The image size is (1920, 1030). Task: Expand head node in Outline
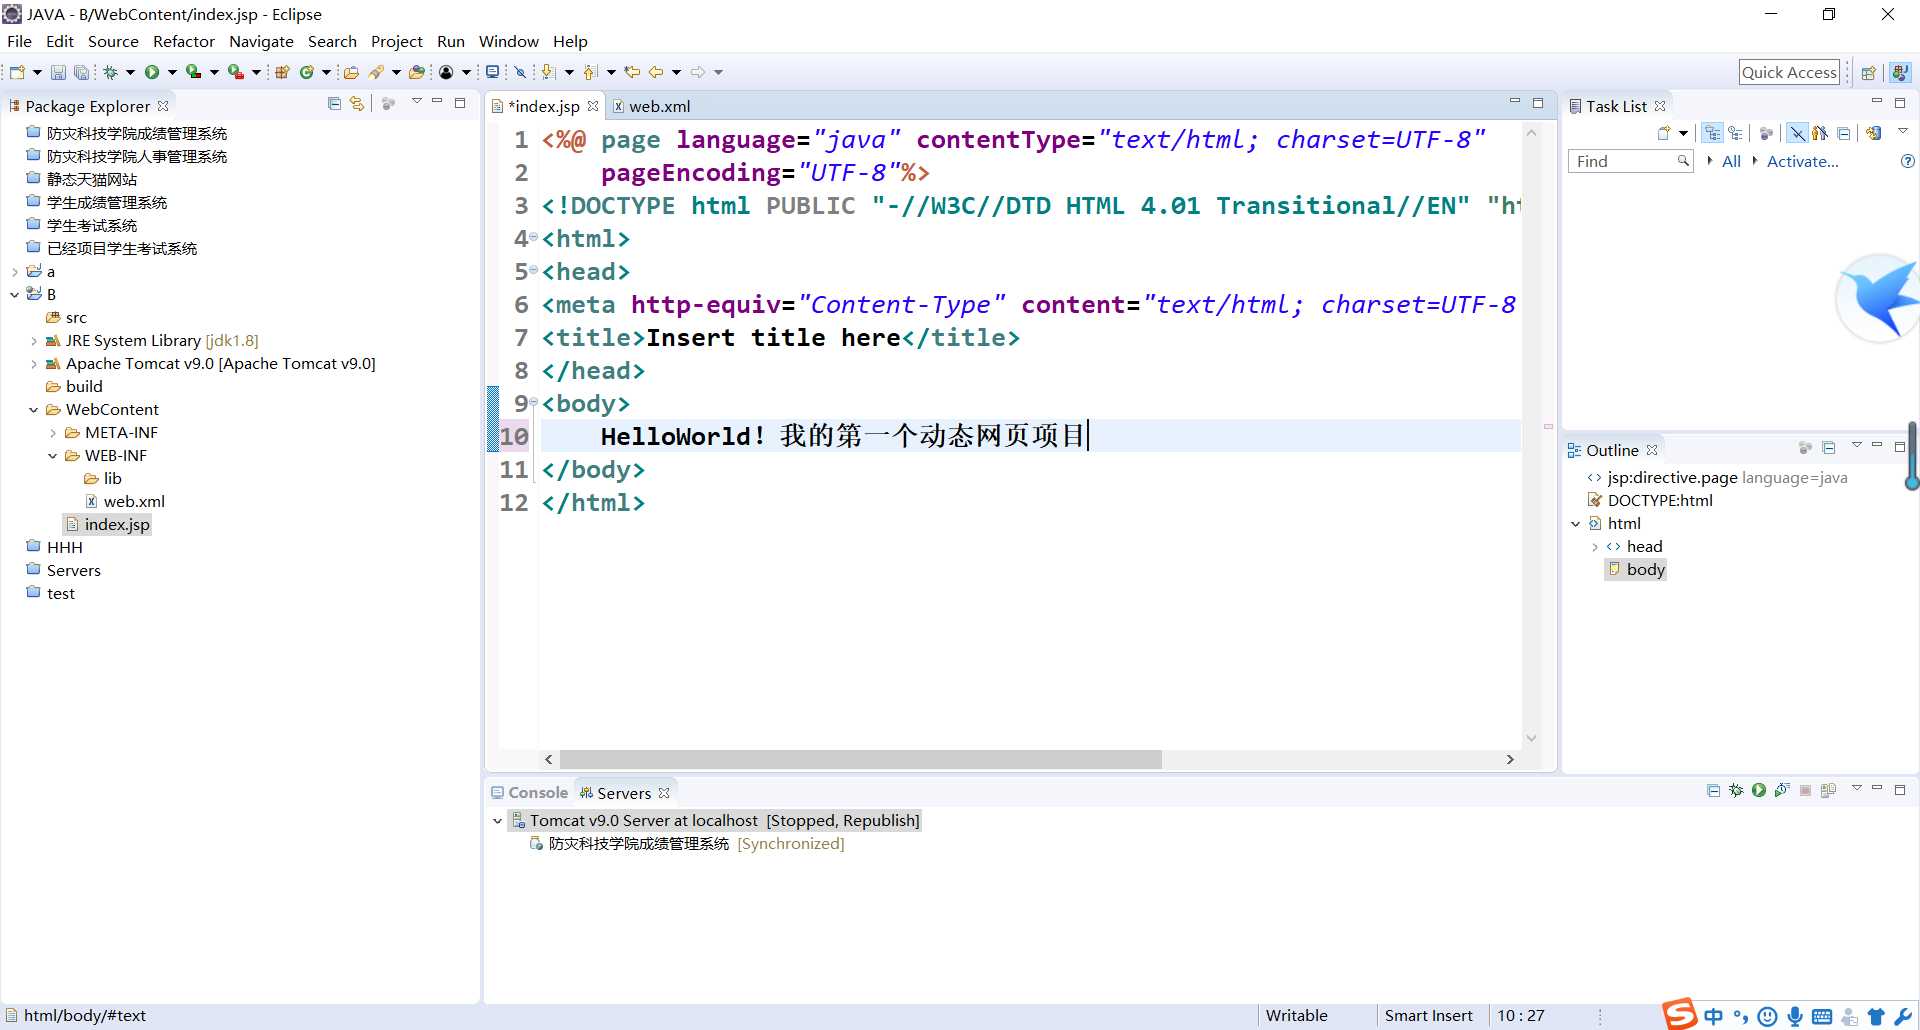[1595, 547]
